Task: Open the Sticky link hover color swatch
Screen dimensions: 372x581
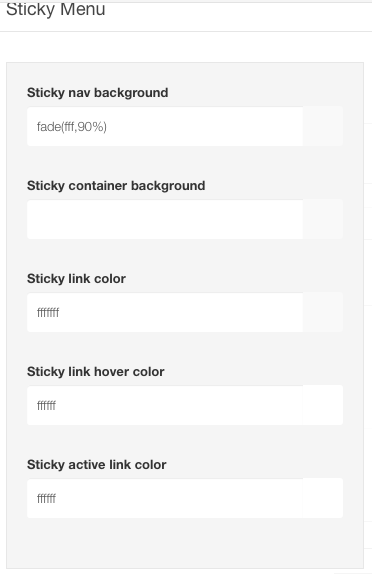Action: pyautogui.click(x=323, y=405)
